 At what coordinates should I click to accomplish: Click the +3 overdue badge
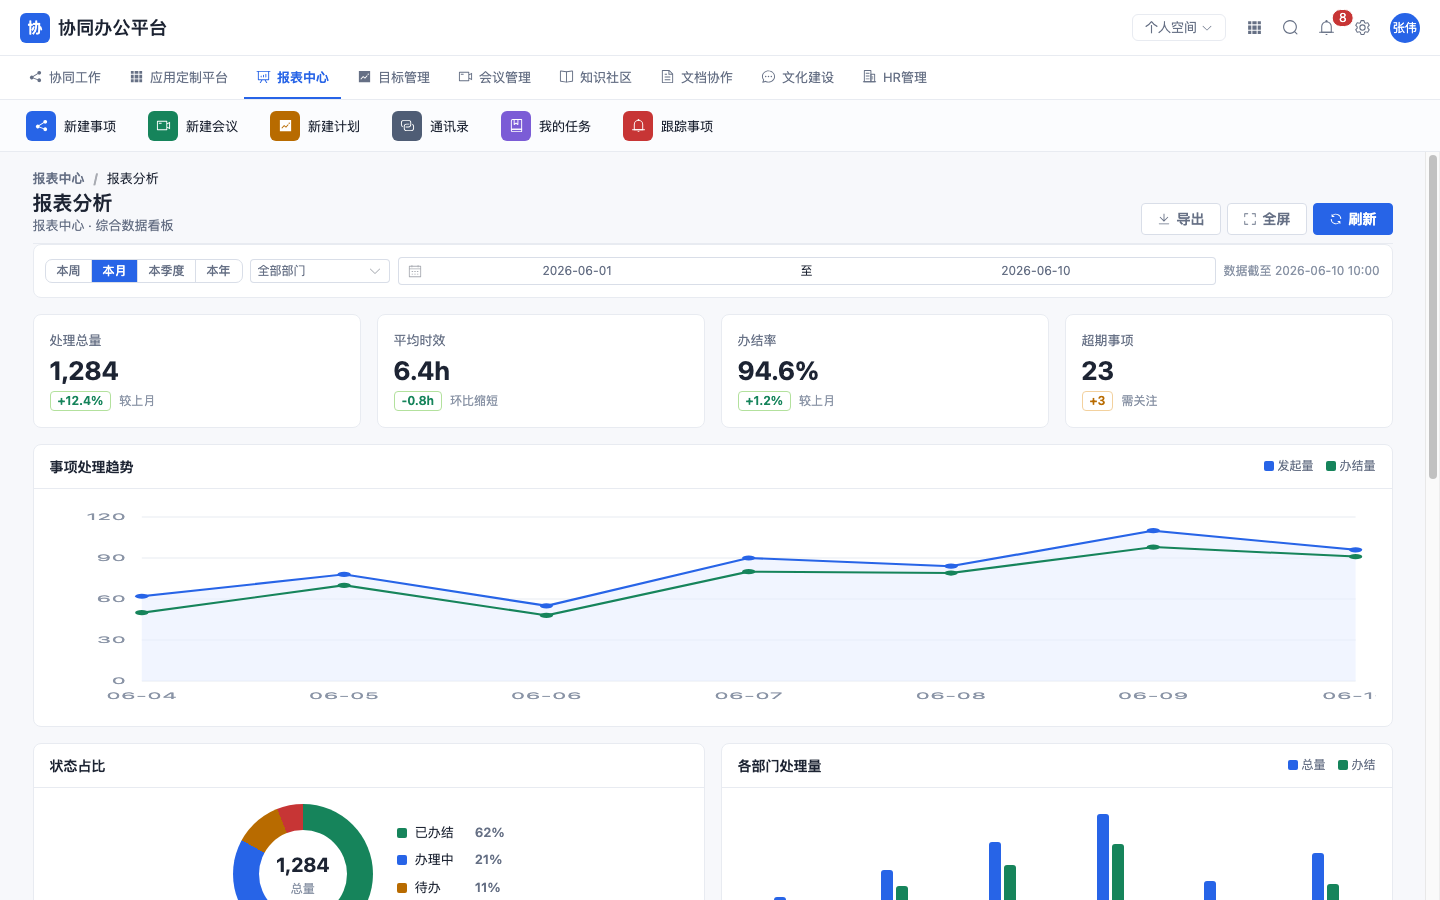[x=1097, y=401]
